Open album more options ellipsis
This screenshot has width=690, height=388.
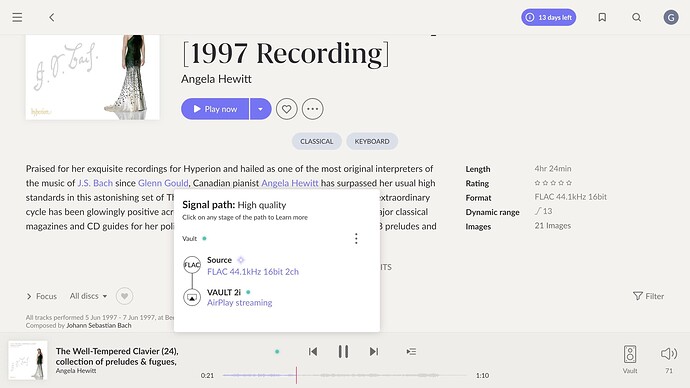click(x=312, y=109)
